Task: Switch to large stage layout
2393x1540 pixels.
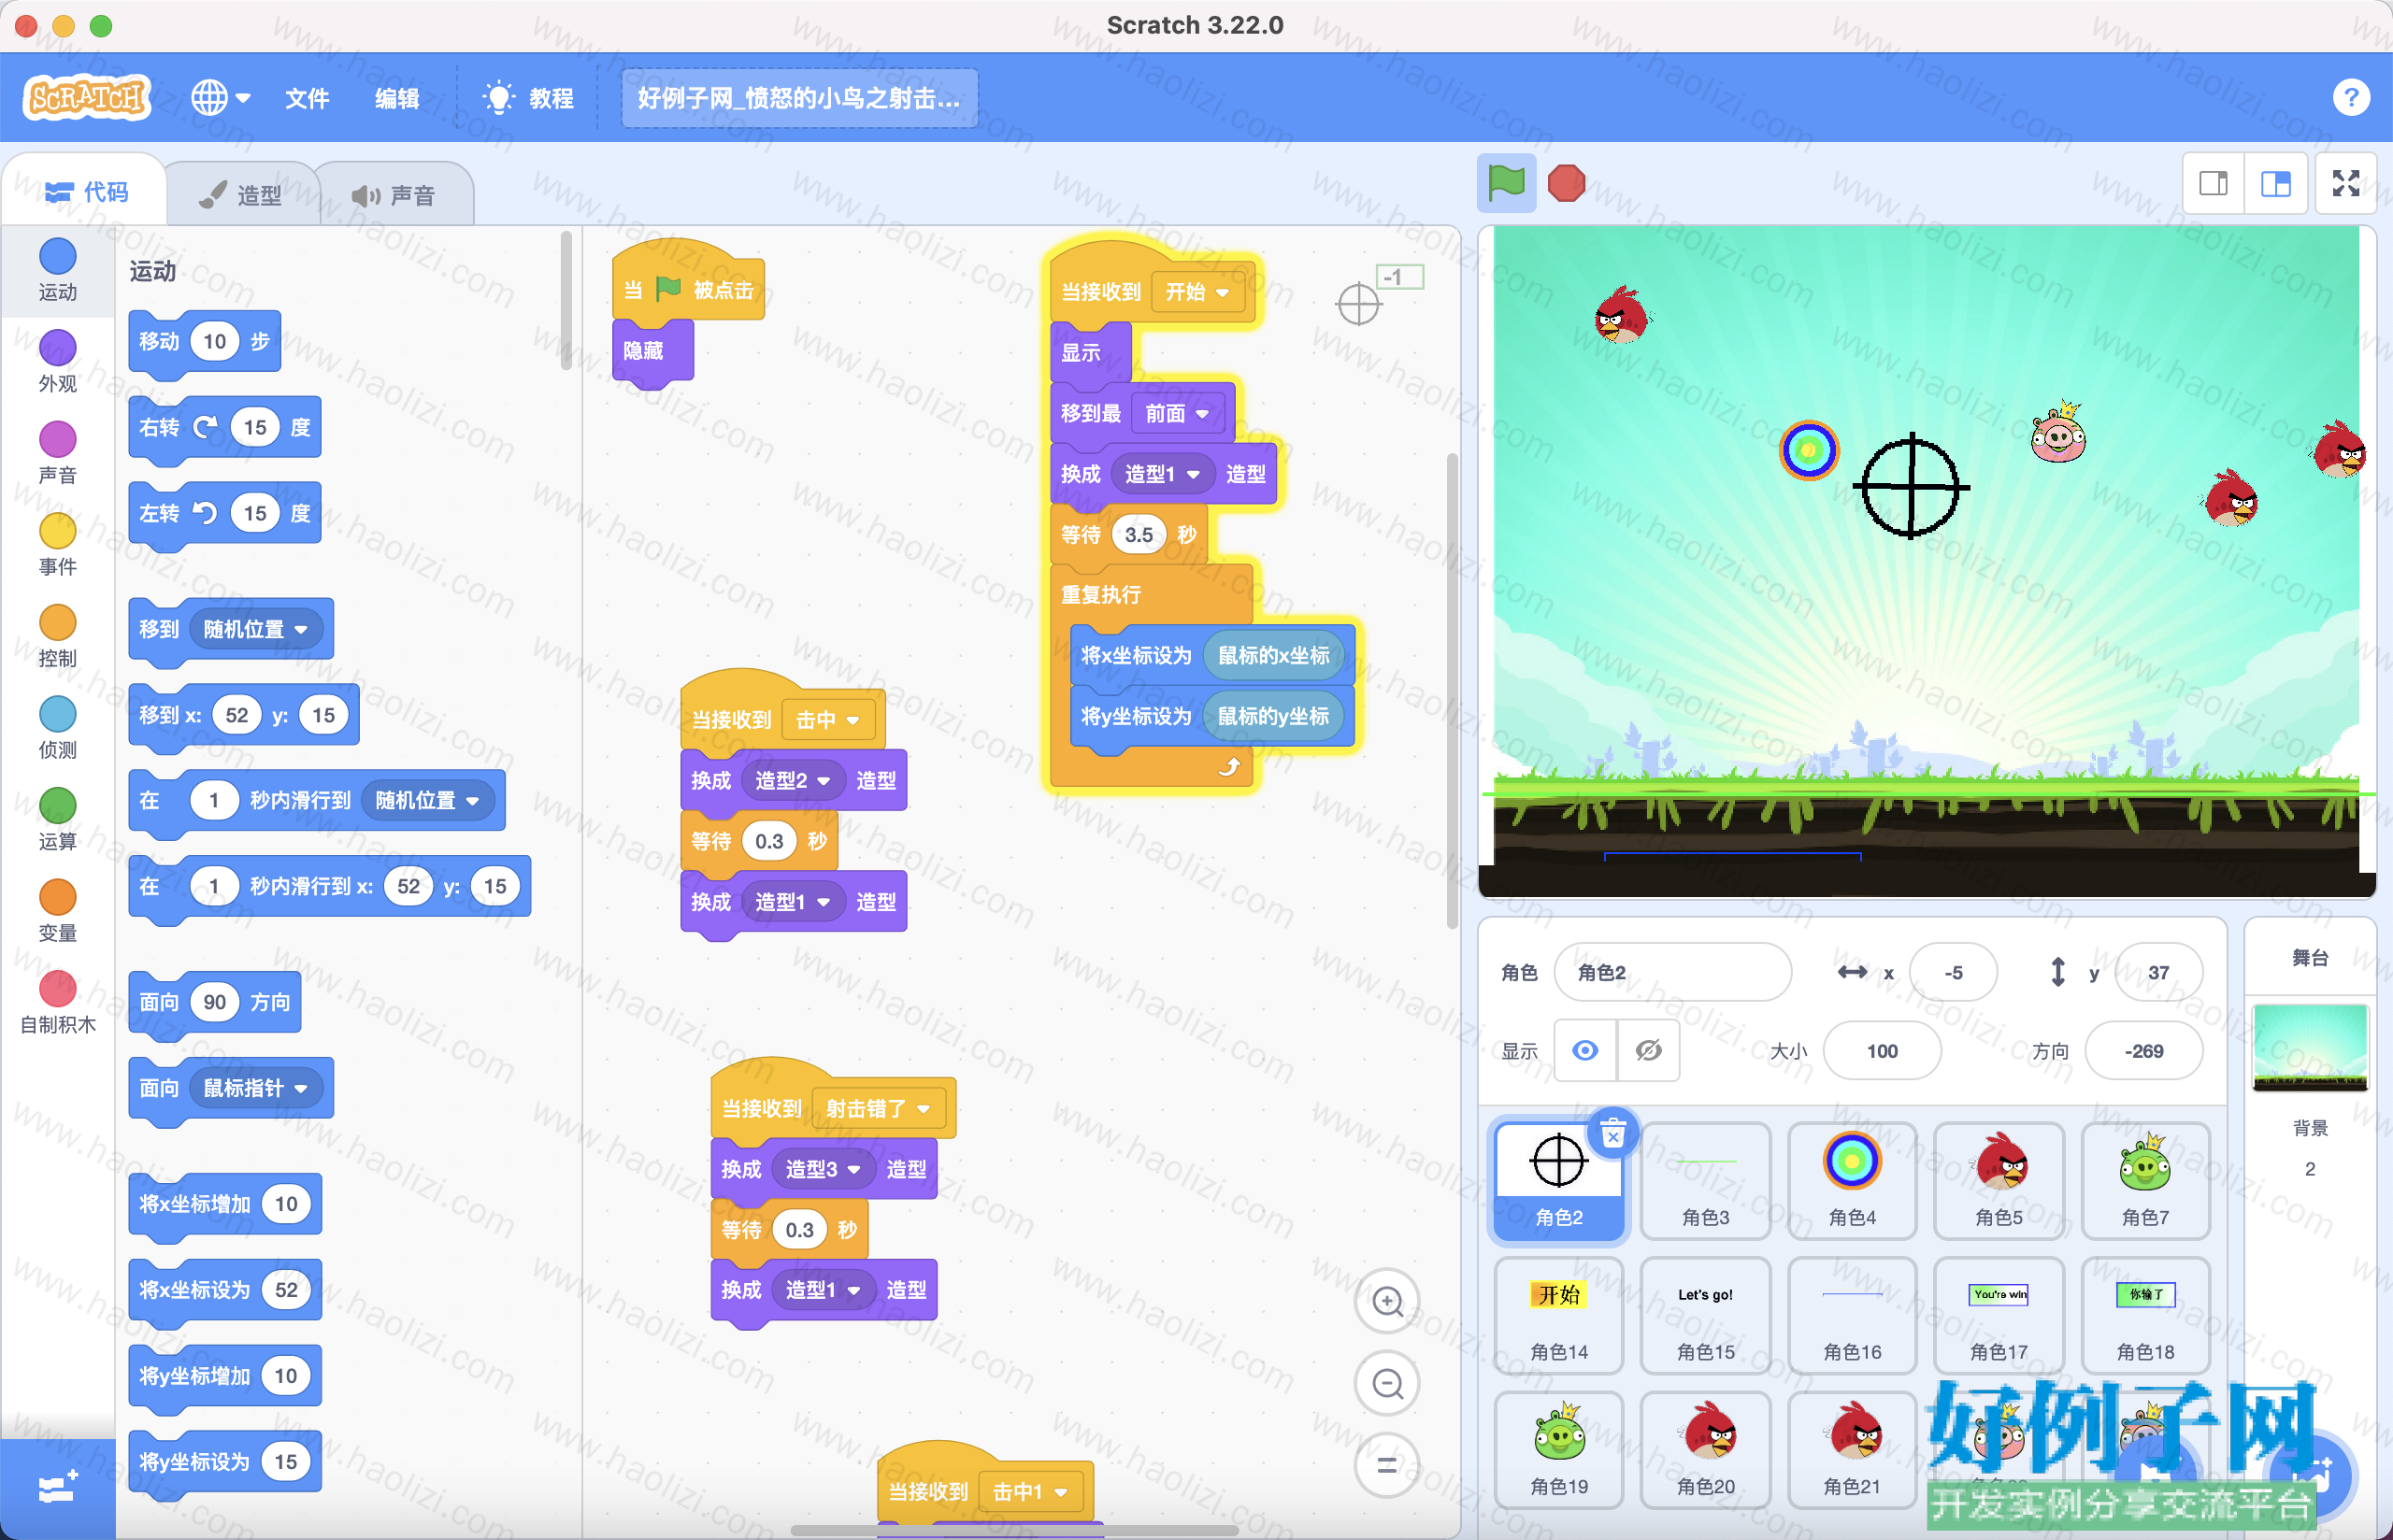Action: (x=2275, y=183)
